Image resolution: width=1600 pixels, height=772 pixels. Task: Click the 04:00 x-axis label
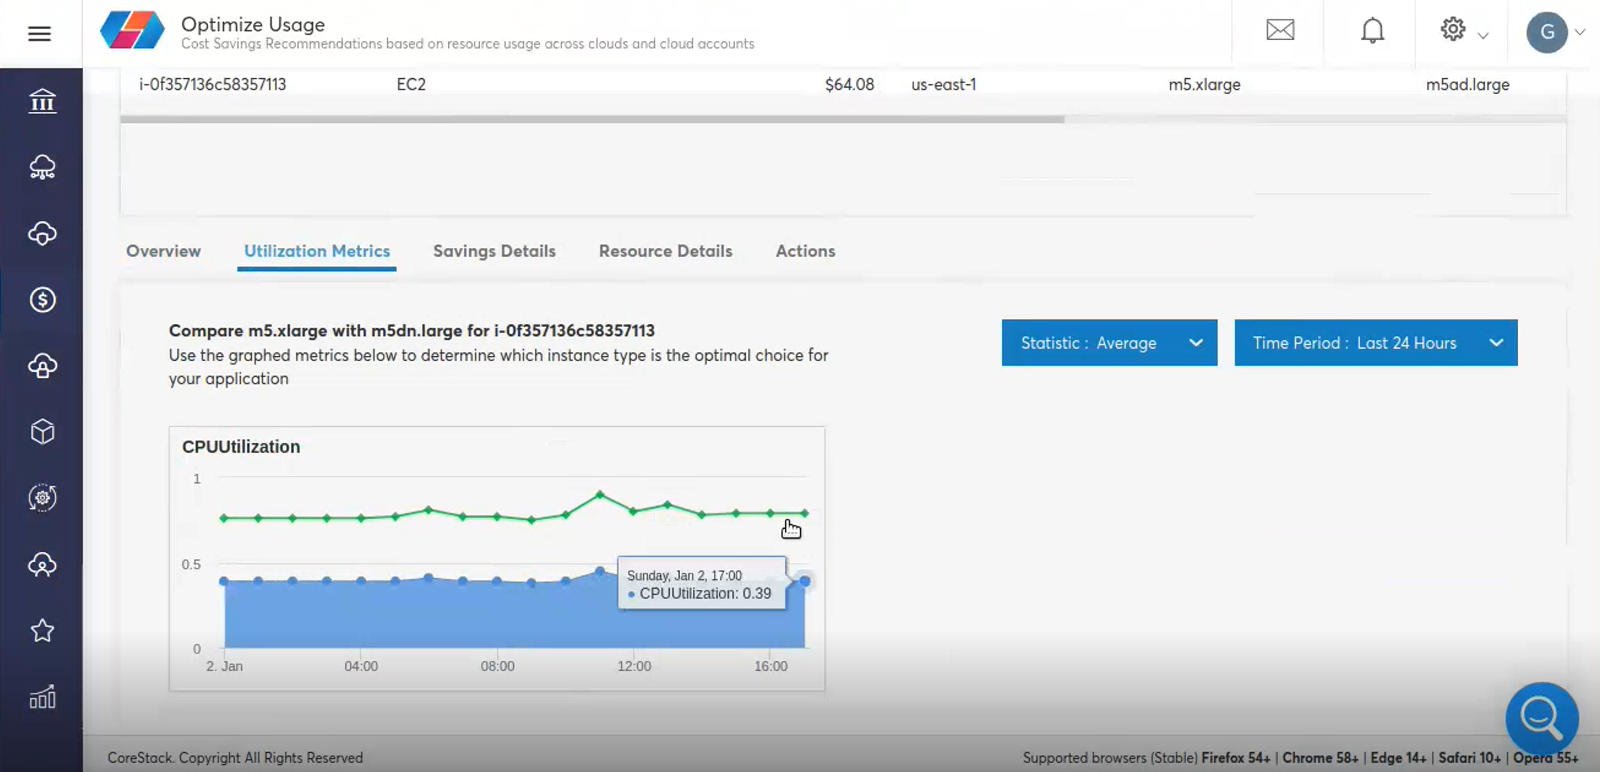tap(361, 666)
